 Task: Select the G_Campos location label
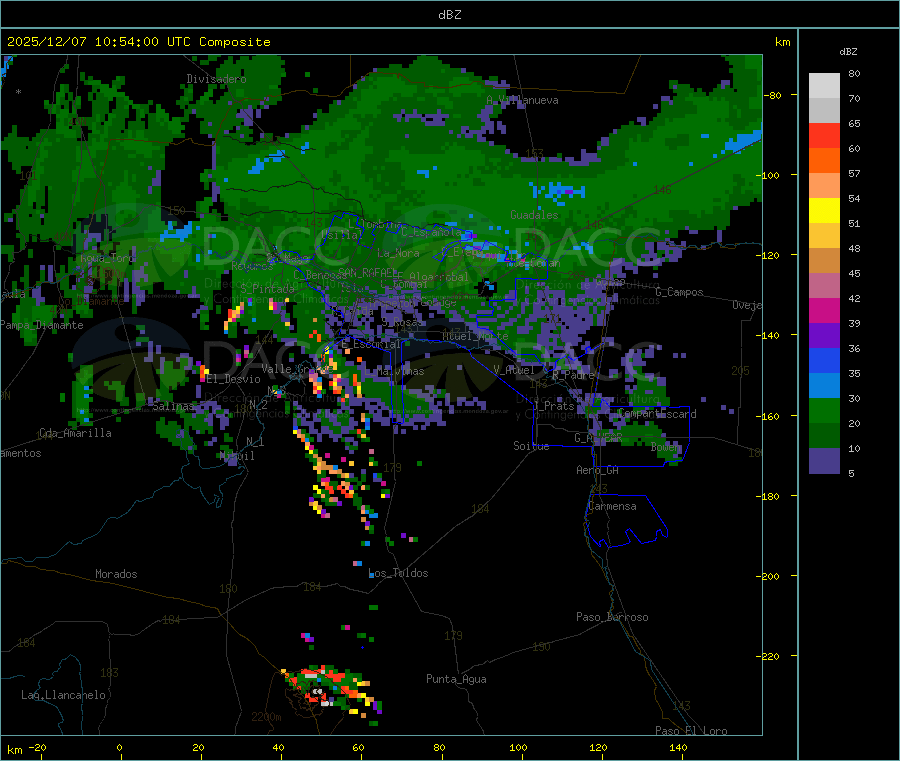point(680,292)
